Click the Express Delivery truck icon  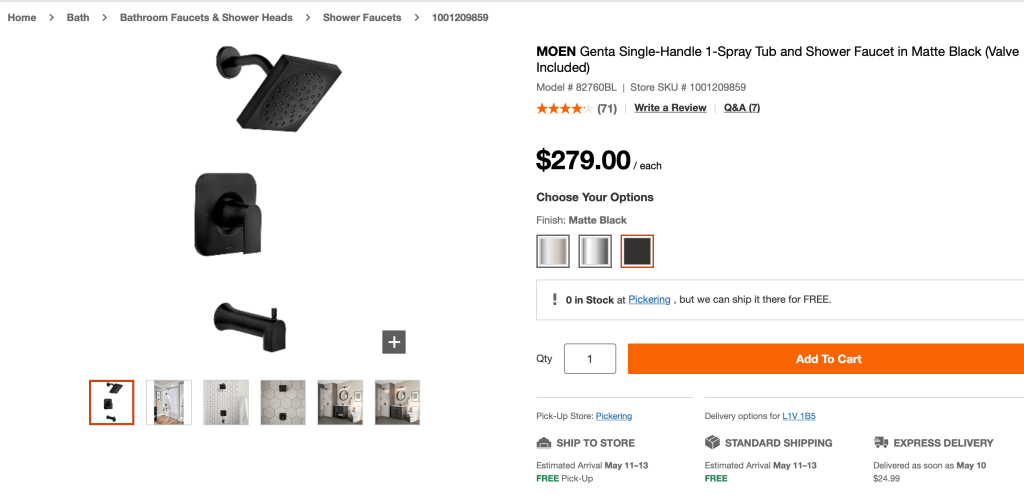point(881,442)
